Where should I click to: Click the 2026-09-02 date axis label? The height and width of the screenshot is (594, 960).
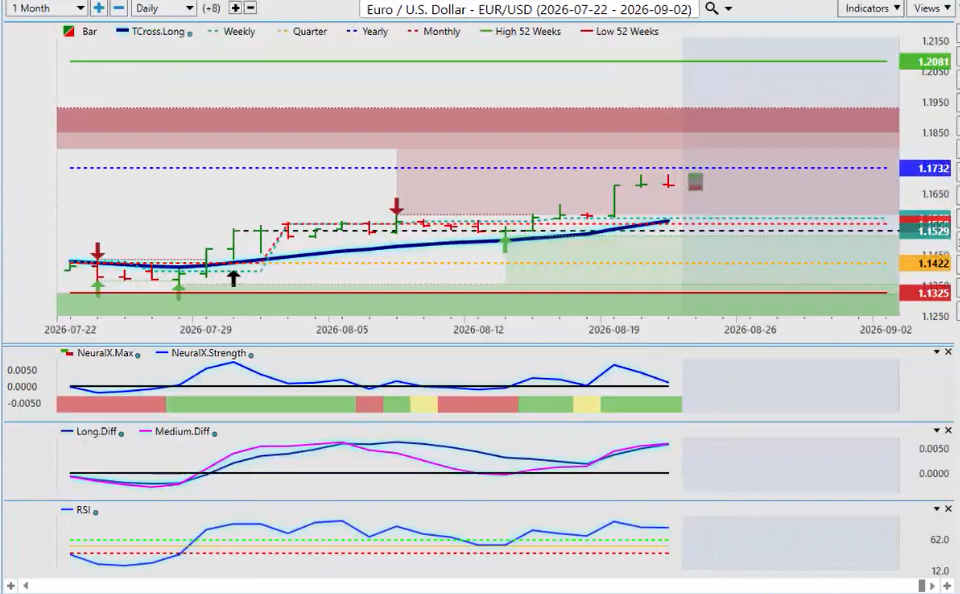885,329
